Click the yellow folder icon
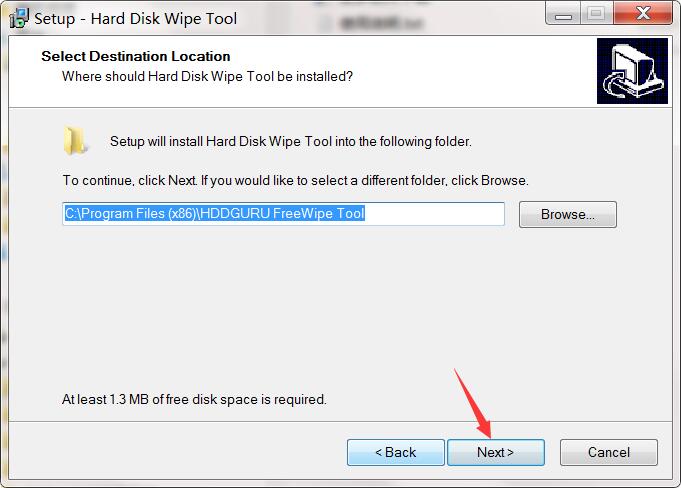 click(x=73, y=141)
